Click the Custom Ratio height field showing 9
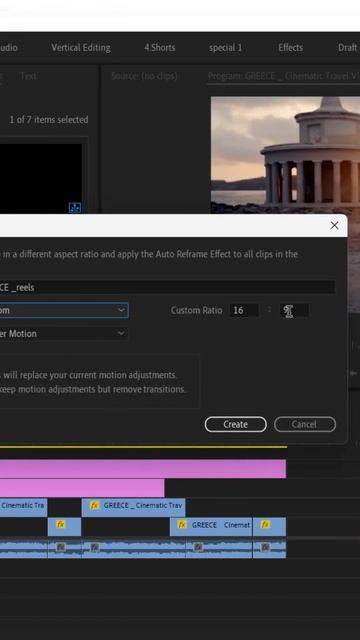 [294, 310]
